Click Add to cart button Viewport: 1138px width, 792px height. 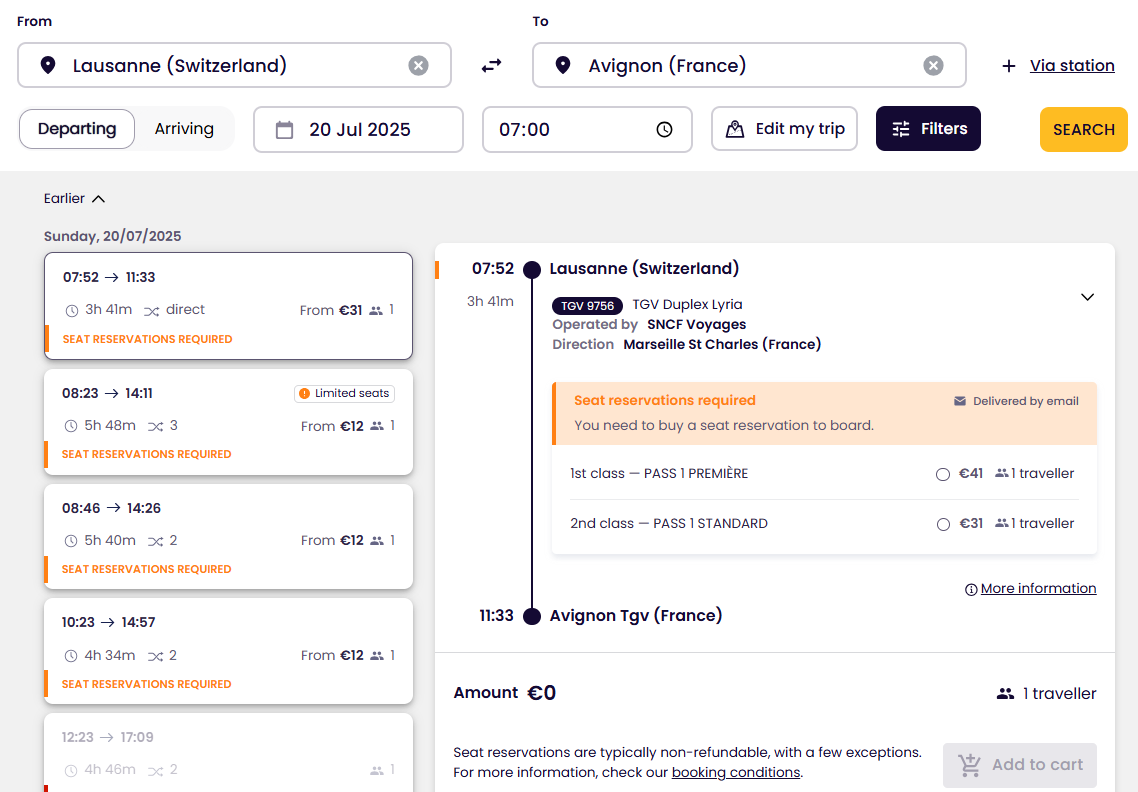(x=1020, y=764)
